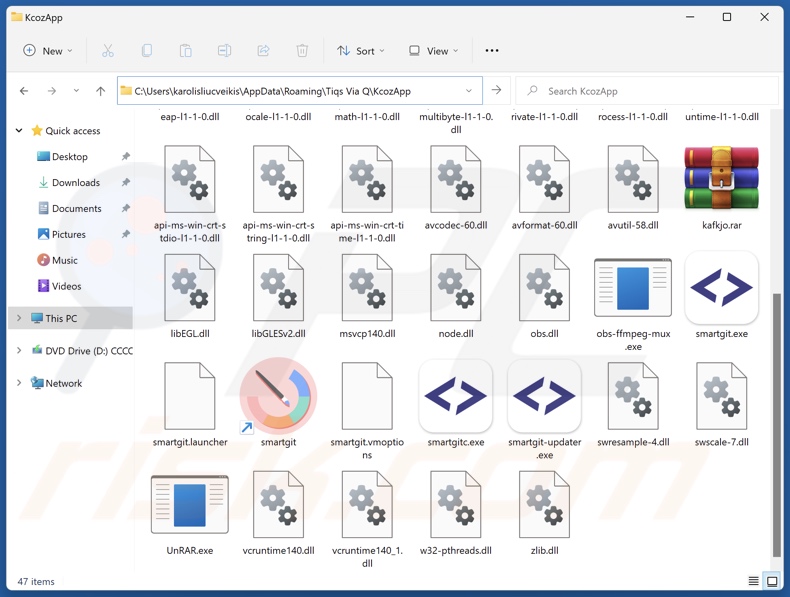Click the New button
Screen dimensions: 790x597
(48, 51)
